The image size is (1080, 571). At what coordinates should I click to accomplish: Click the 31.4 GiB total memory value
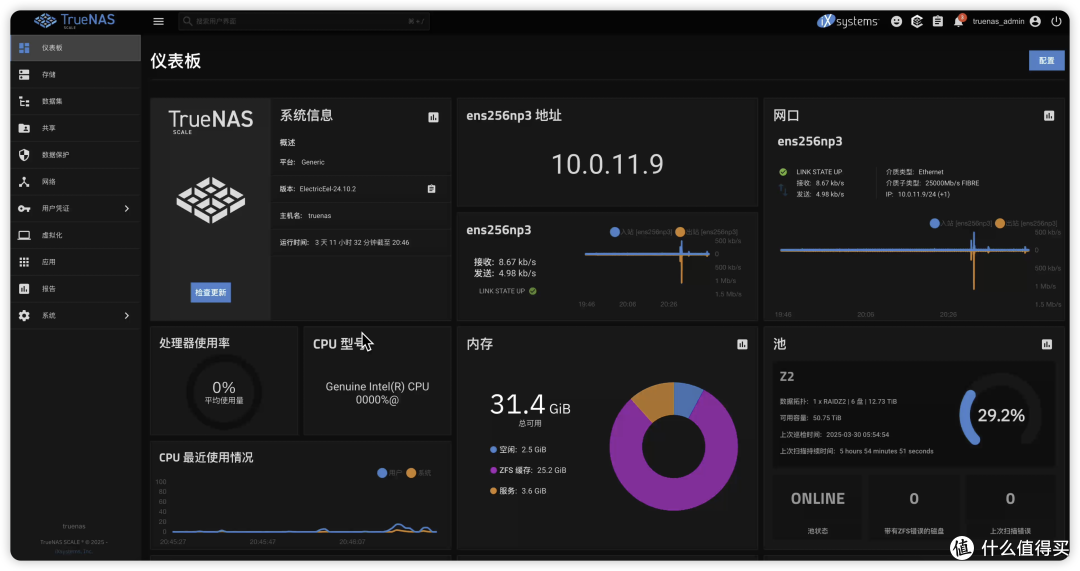530,404
